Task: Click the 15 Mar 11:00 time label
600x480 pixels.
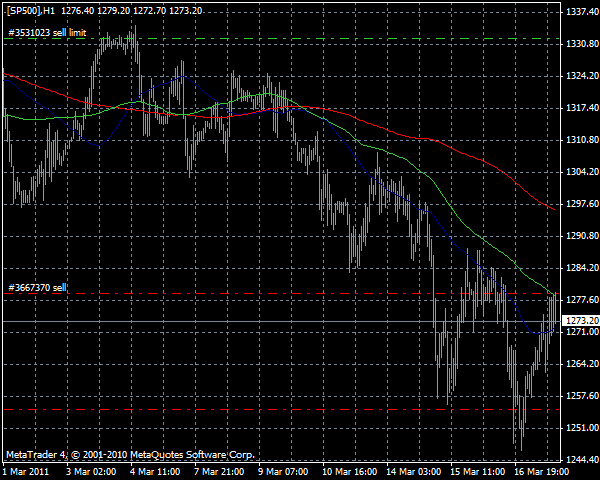Action: [x=477, y=472]
